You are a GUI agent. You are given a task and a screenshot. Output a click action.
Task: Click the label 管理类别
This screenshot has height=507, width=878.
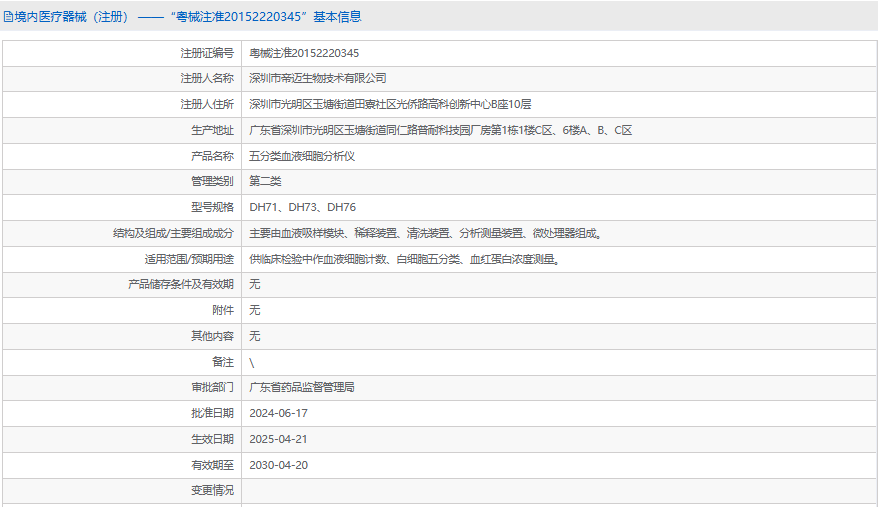(x=212, y=182)
